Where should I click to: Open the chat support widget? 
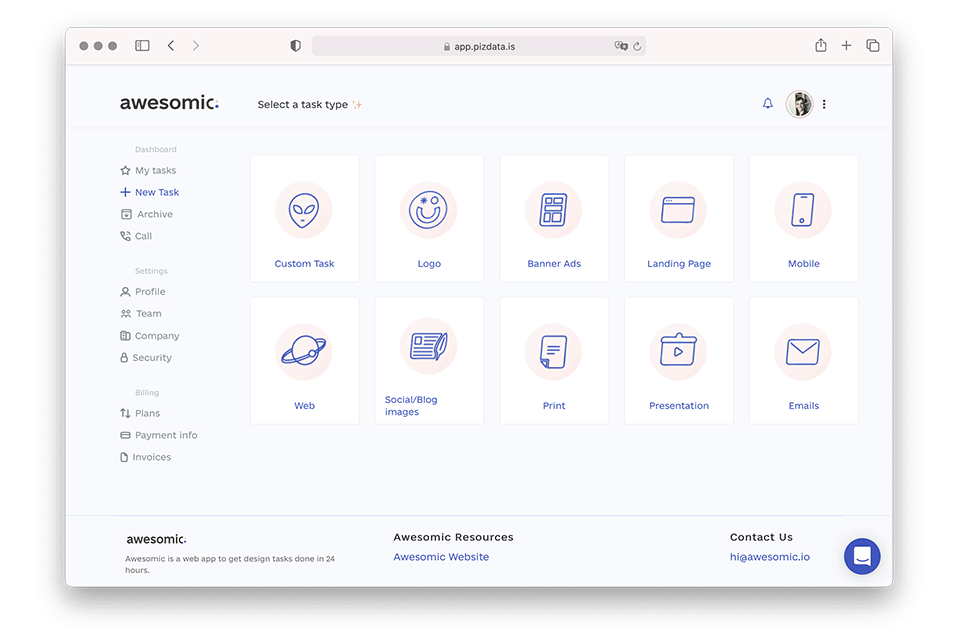(862, 556)
